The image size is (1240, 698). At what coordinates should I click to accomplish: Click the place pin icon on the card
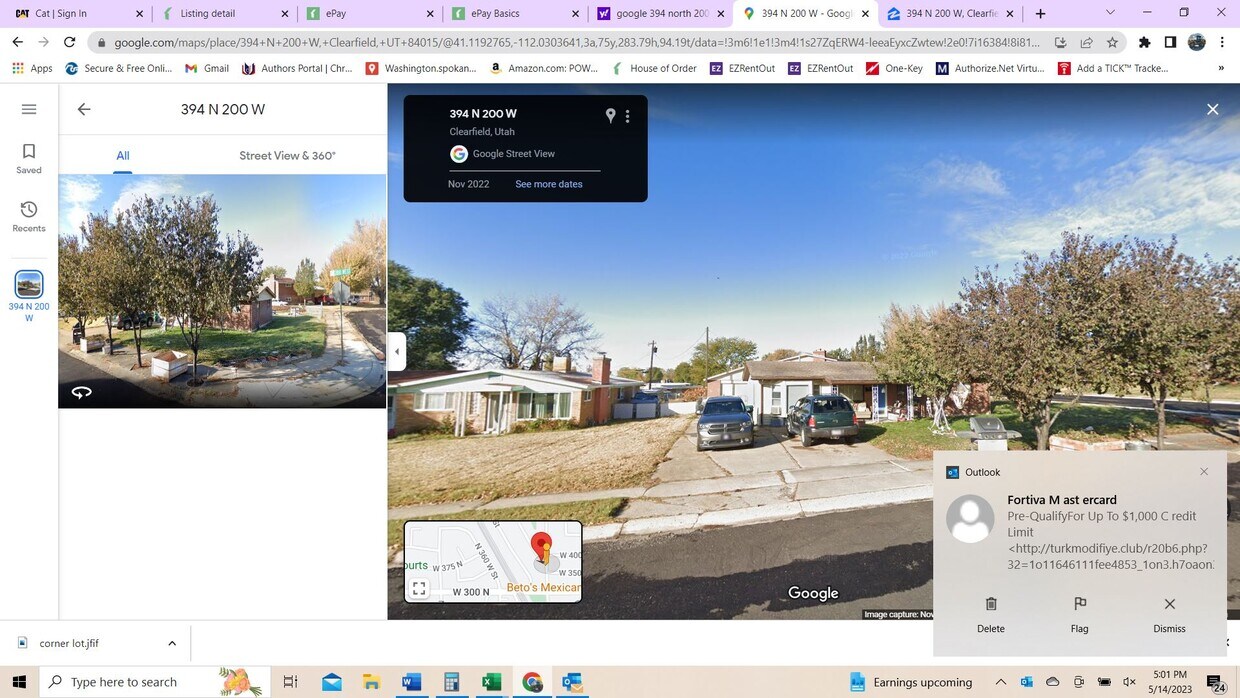pyautogui.click(x=611, y=115)
